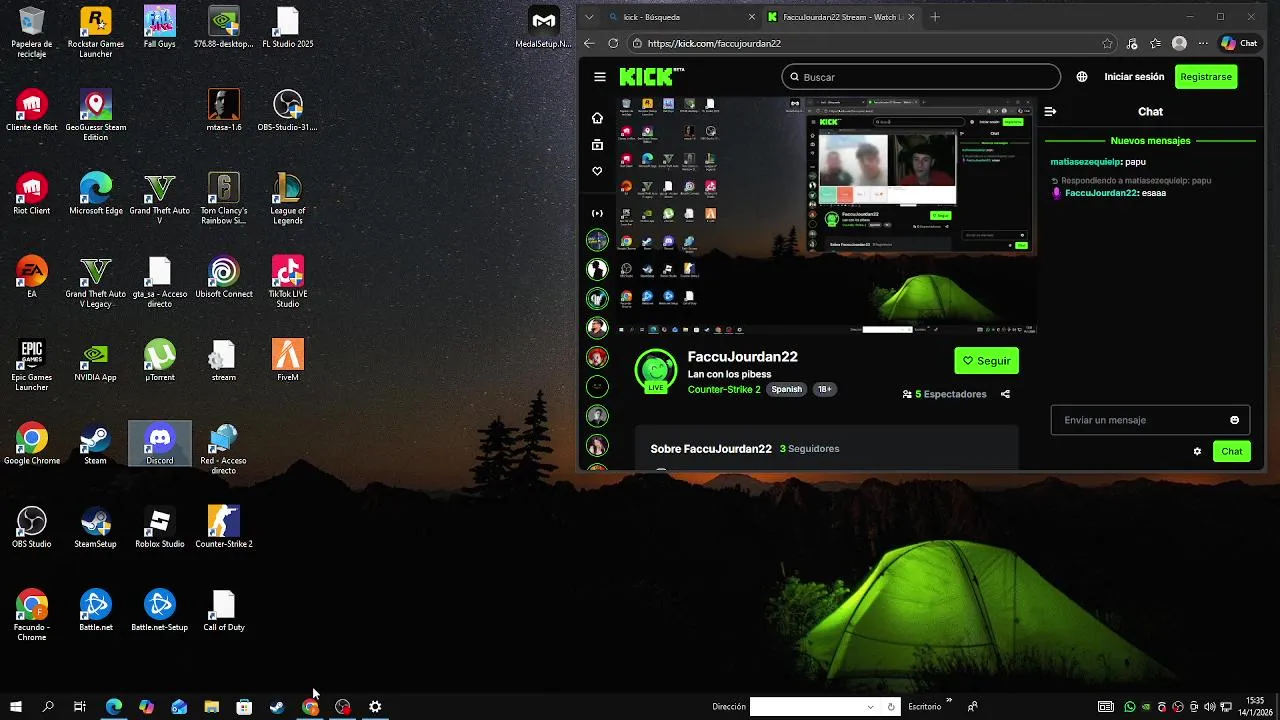
Task: Open the MedalSetup desktop file
Action: (x=543, y=27)
